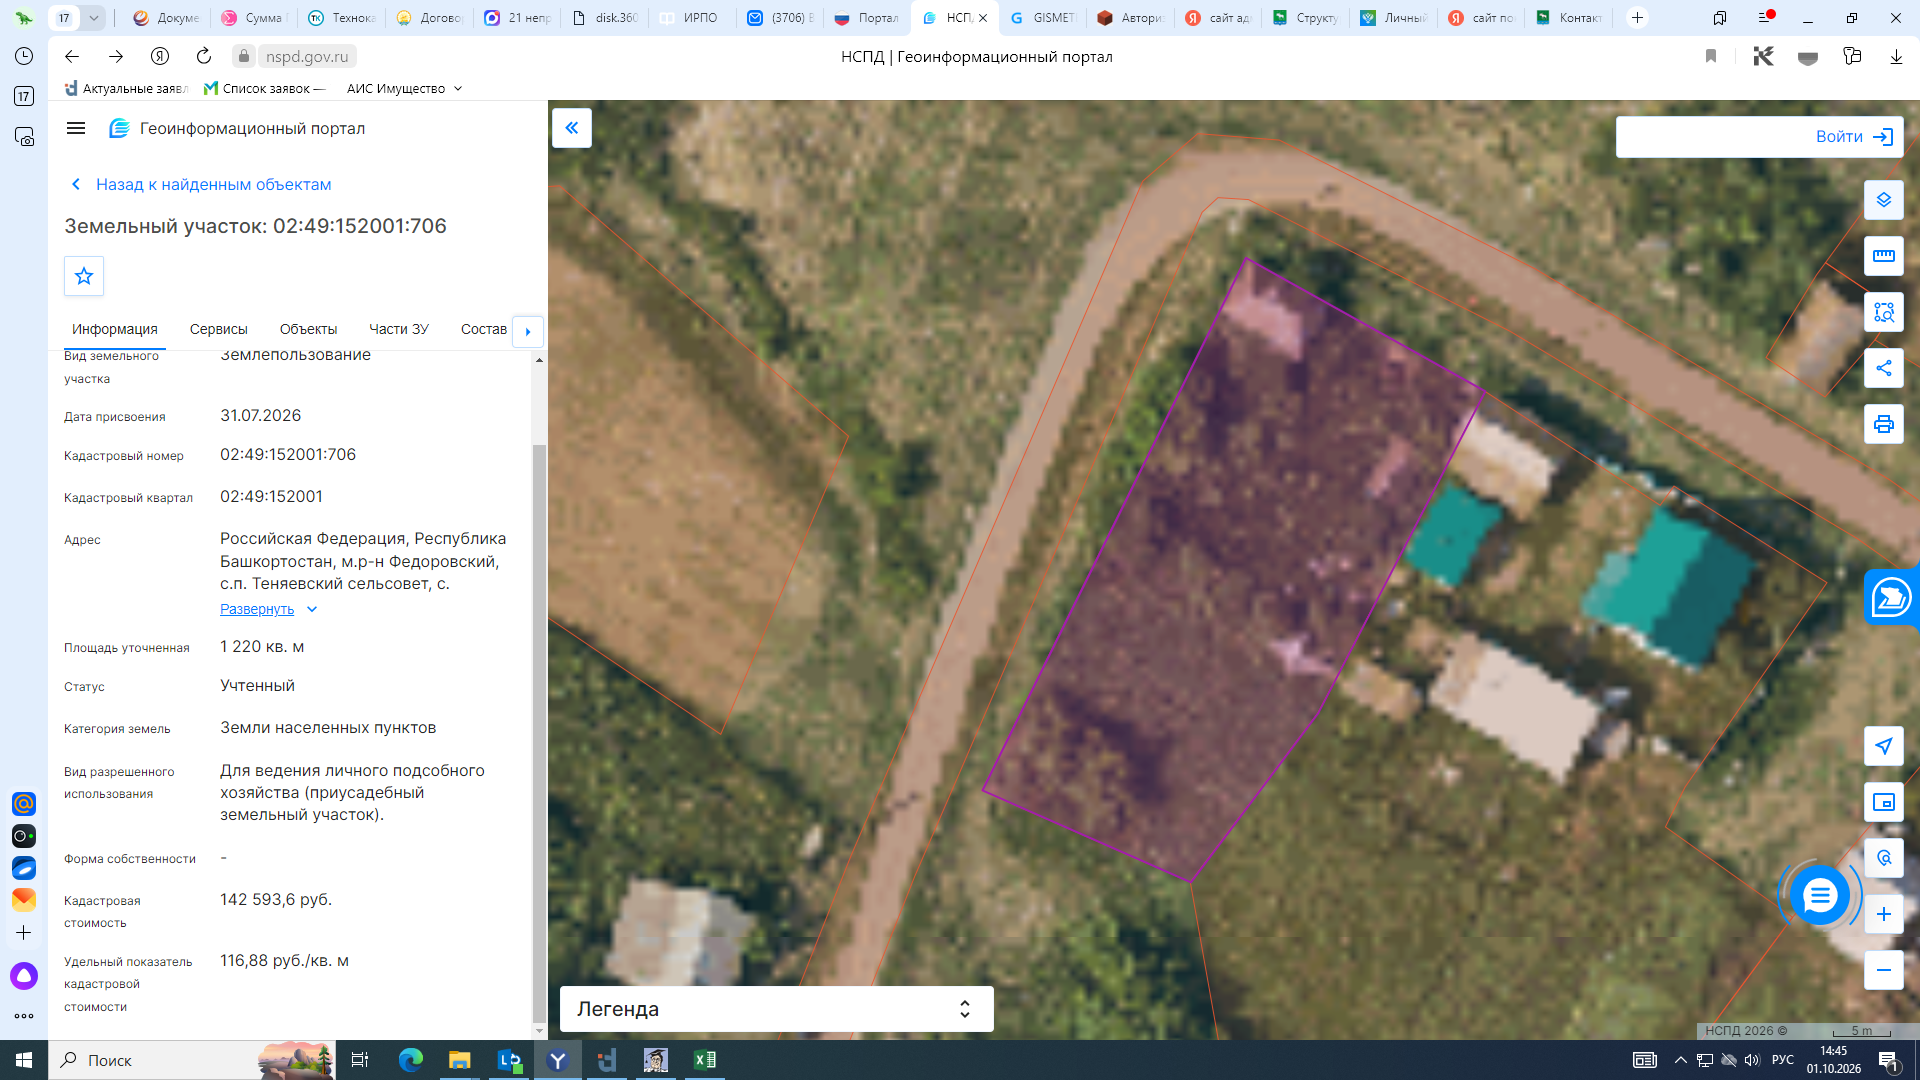Go back via Назад к найденным объектам
The image size is (1920, 1080).
(x=201, y=184)
